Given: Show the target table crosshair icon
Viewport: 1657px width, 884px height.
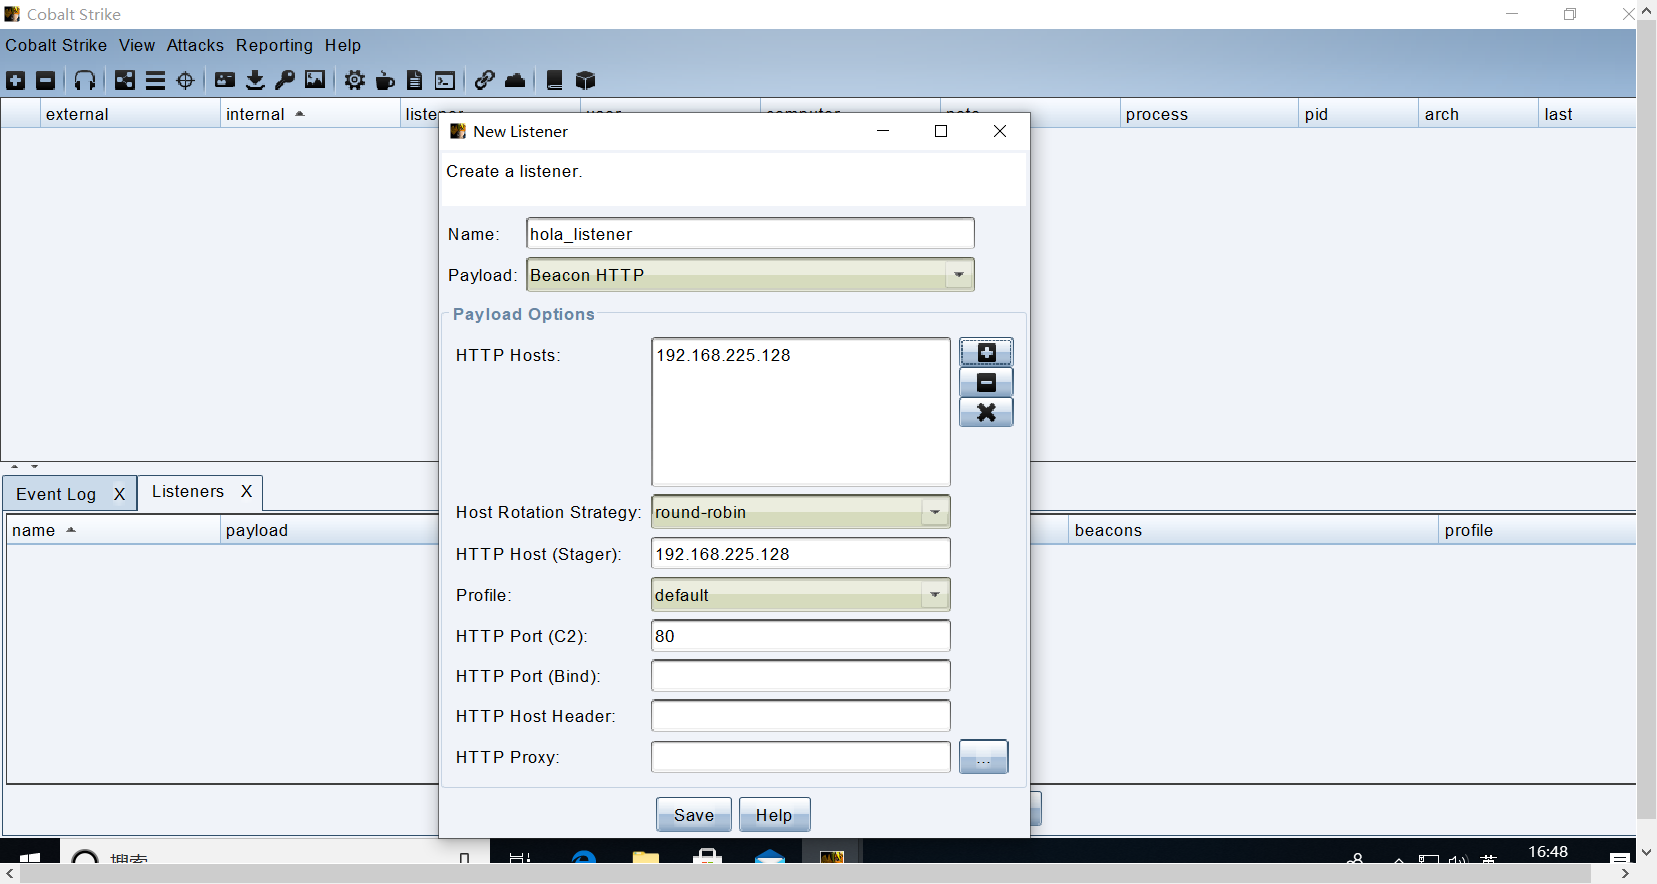Looking at the screenshot, I should click(x=185, y=80).
